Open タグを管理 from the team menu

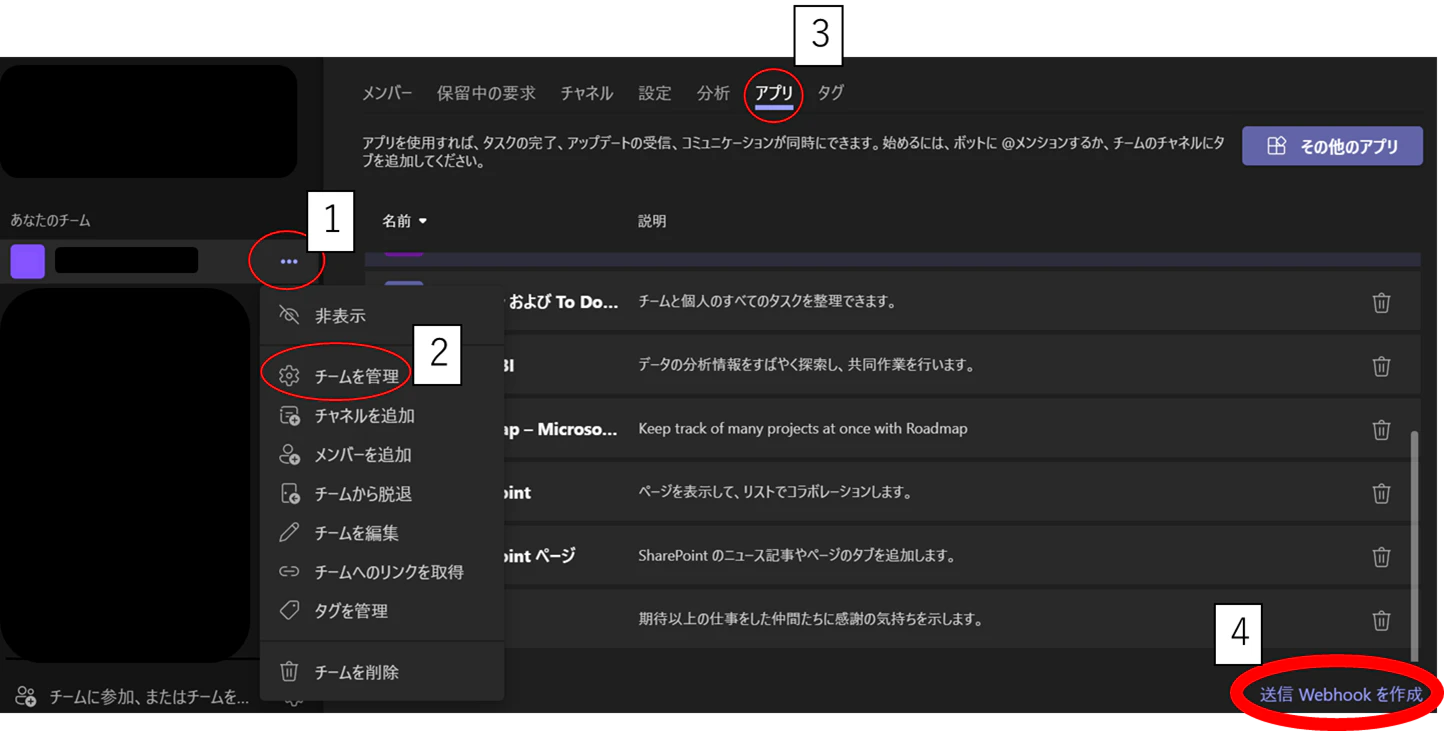tap(381, 611)
